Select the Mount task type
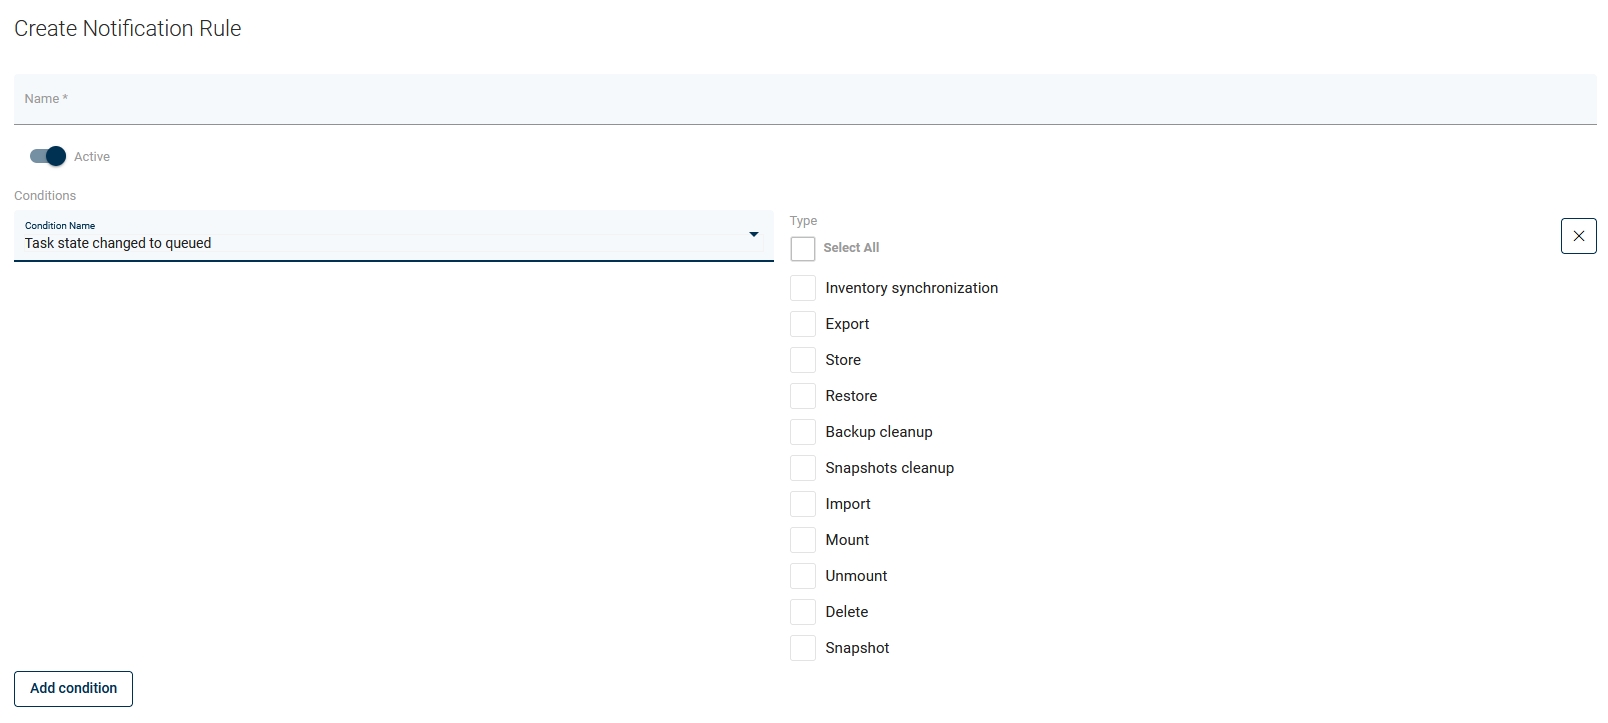 (803, 540)
